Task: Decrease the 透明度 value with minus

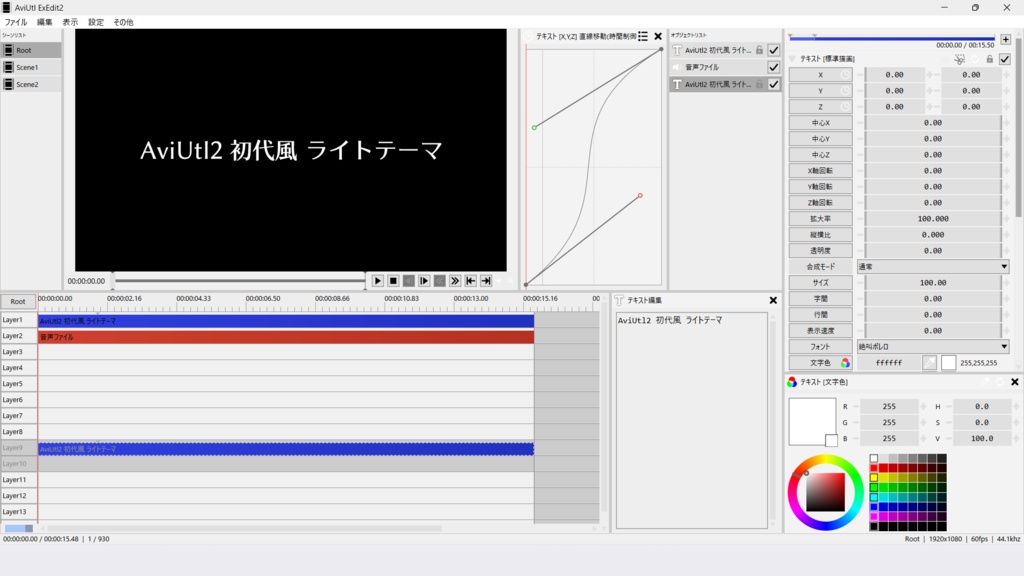Action: [x=859, y=251]
